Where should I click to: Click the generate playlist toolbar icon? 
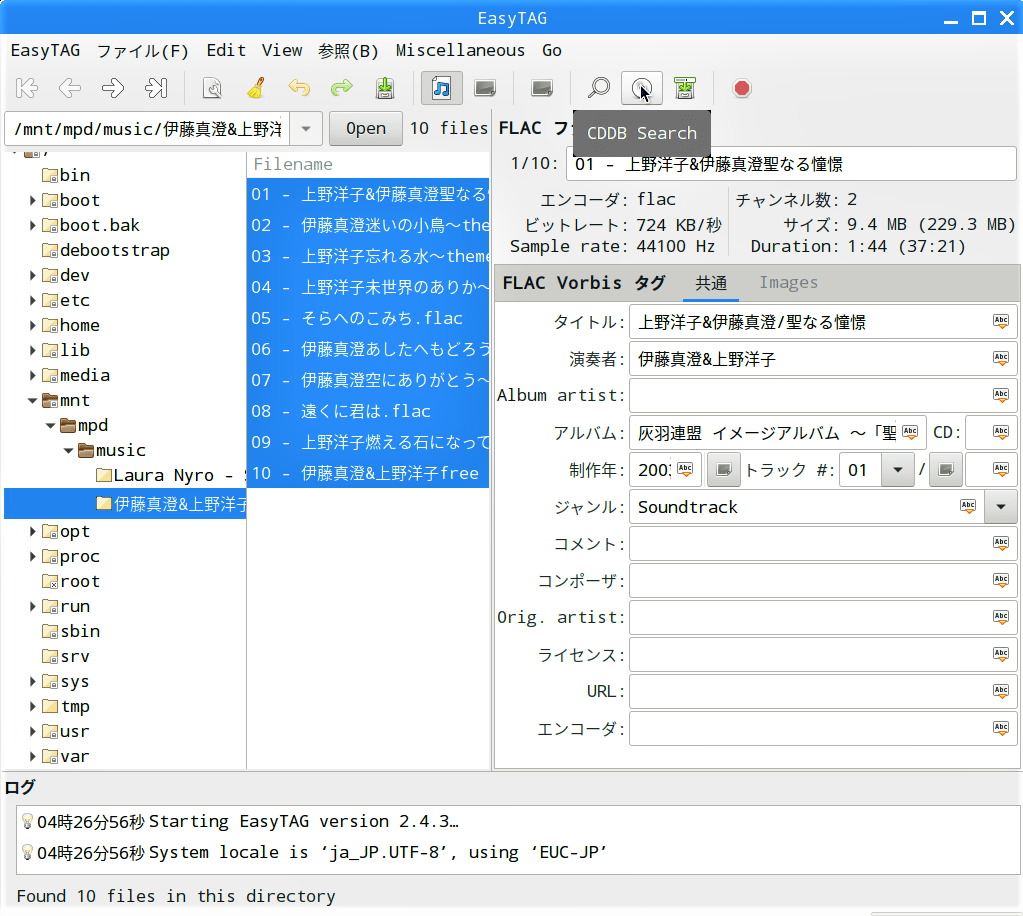[685, 88]
